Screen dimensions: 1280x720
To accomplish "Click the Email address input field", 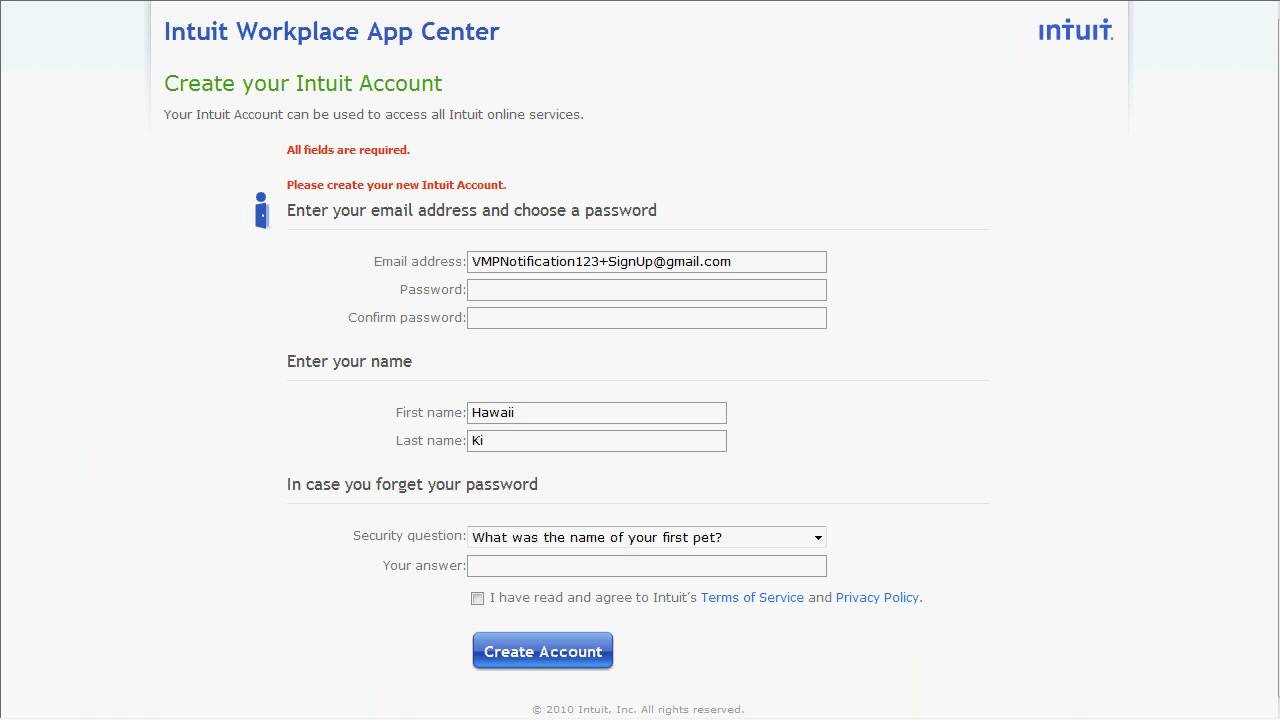I will 647,262.
